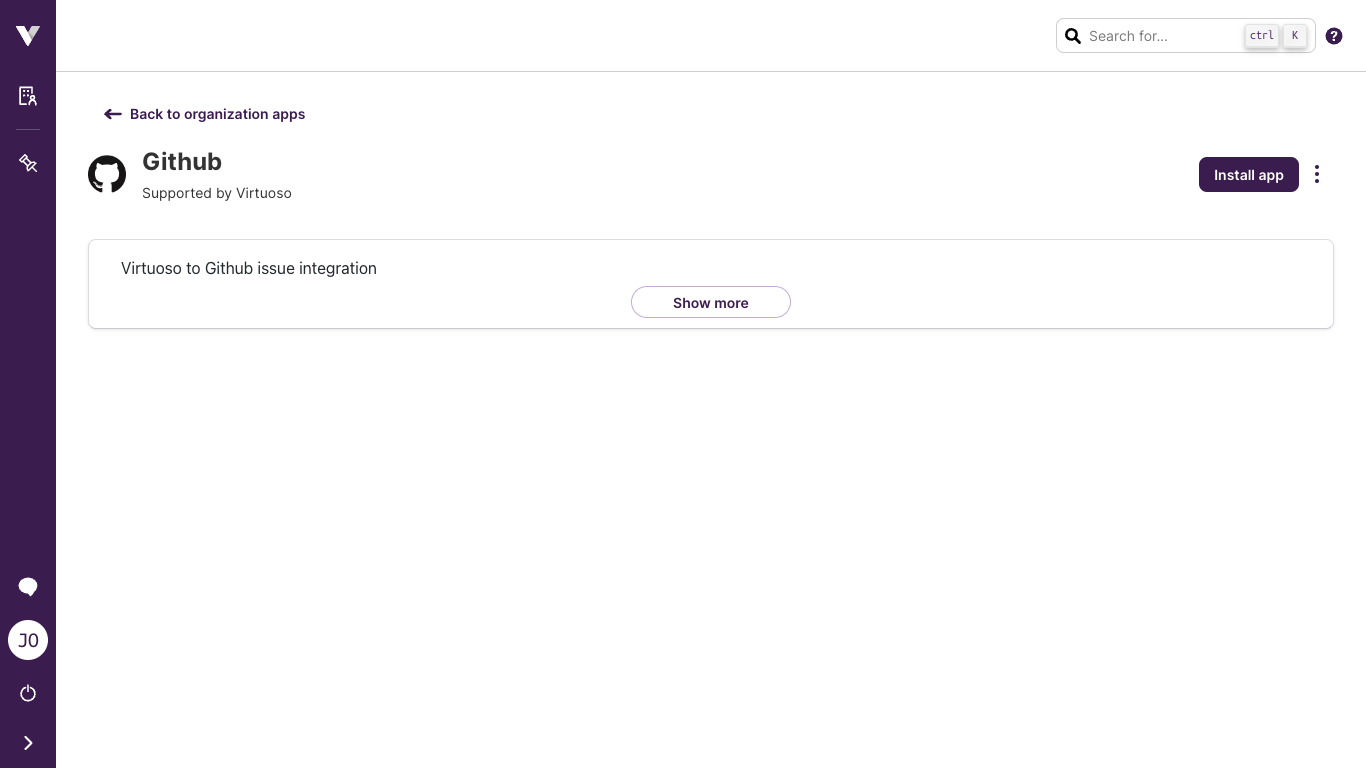The image size is (1366, 768).
Task: Click Virtuoso to Github issue integration text
Action: point(249,268)
